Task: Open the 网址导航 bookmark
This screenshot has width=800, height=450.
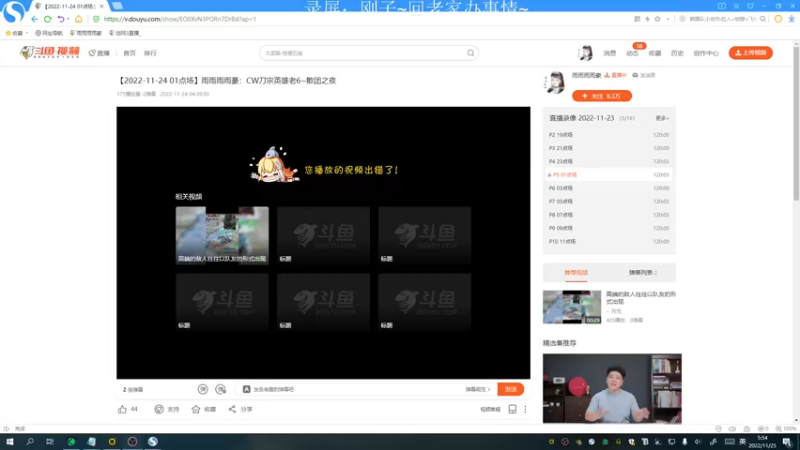Action: pyautogui.click(x=48, y=33)
